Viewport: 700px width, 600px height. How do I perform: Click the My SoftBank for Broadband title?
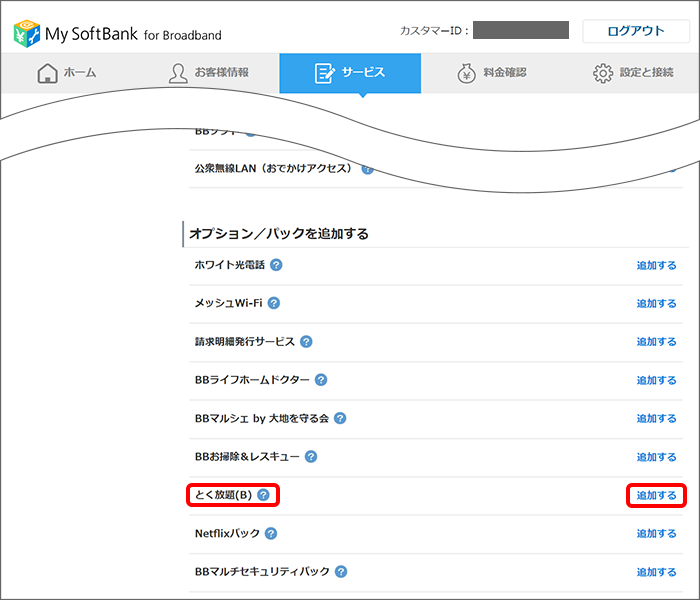click(133, 34)
